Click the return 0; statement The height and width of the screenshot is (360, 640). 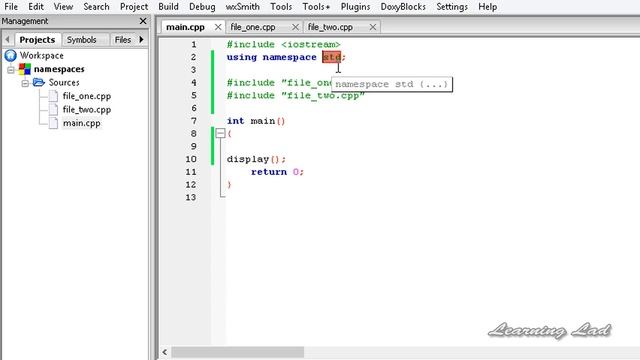tap(278, 172)
